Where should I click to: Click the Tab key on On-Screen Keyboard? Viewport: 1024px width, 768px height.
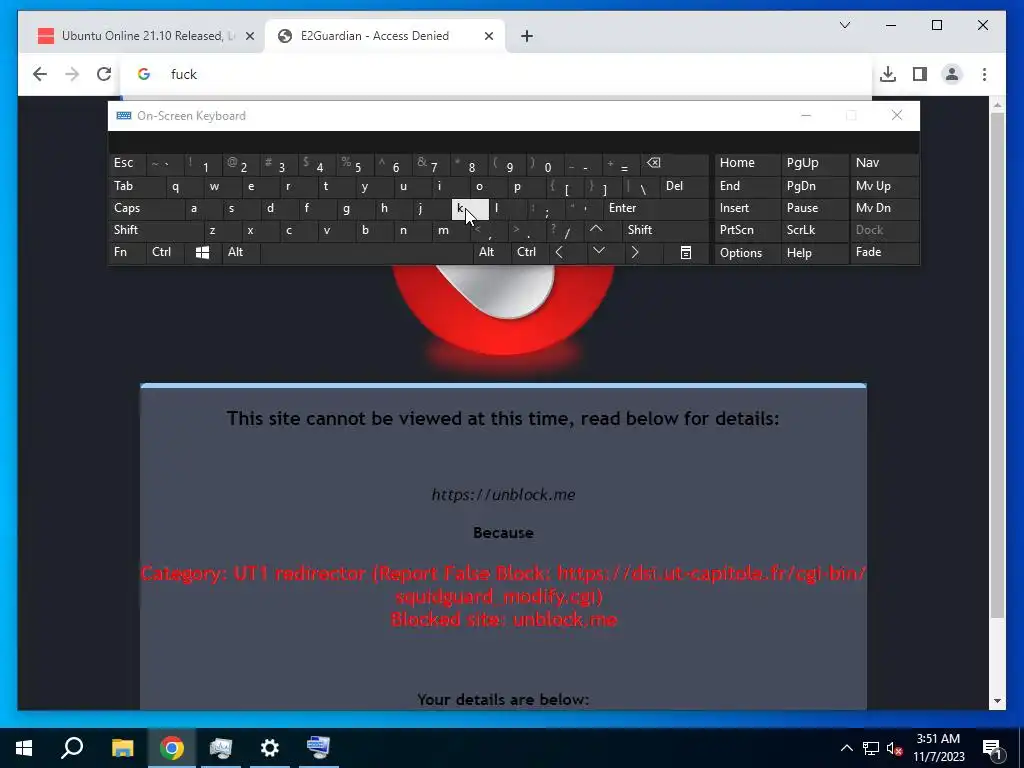[x=137, y=186]
